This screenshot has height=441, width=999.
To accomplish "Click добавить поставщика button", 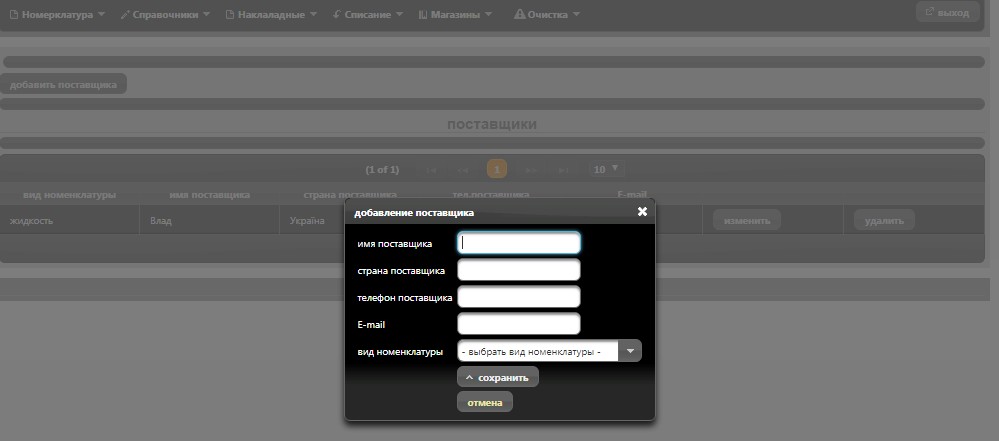I will click(x=63, y=84).
